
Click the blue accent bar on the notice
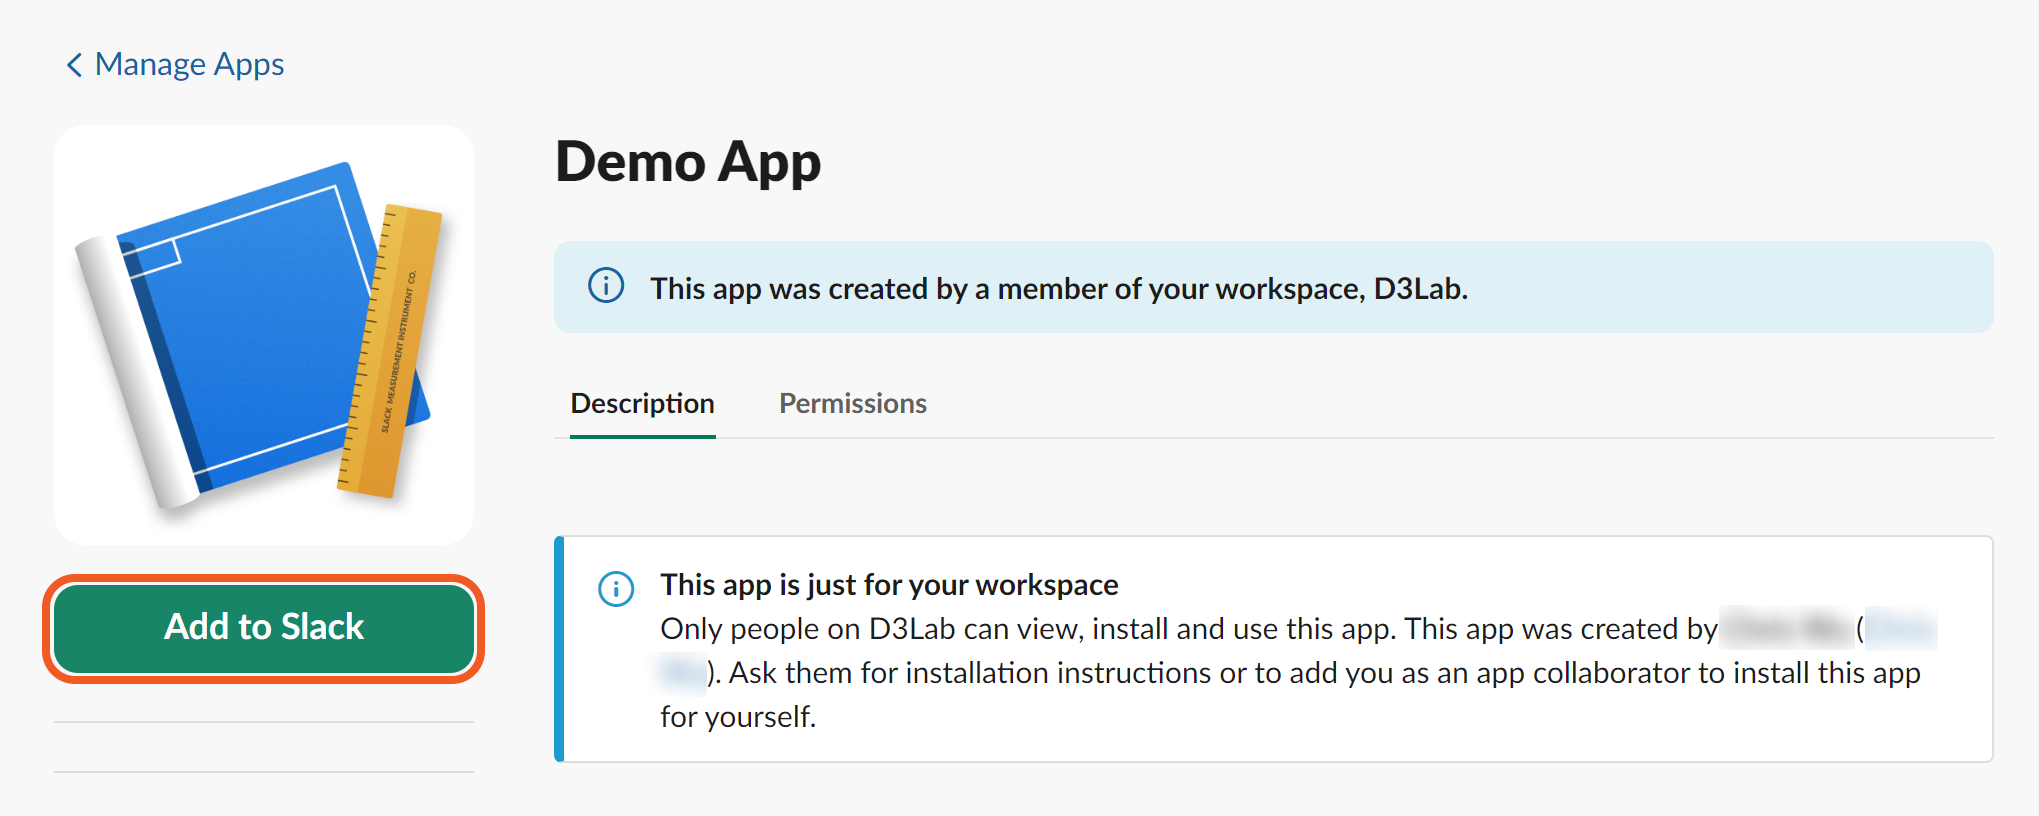pyautogui.click(x=559, y=649)
